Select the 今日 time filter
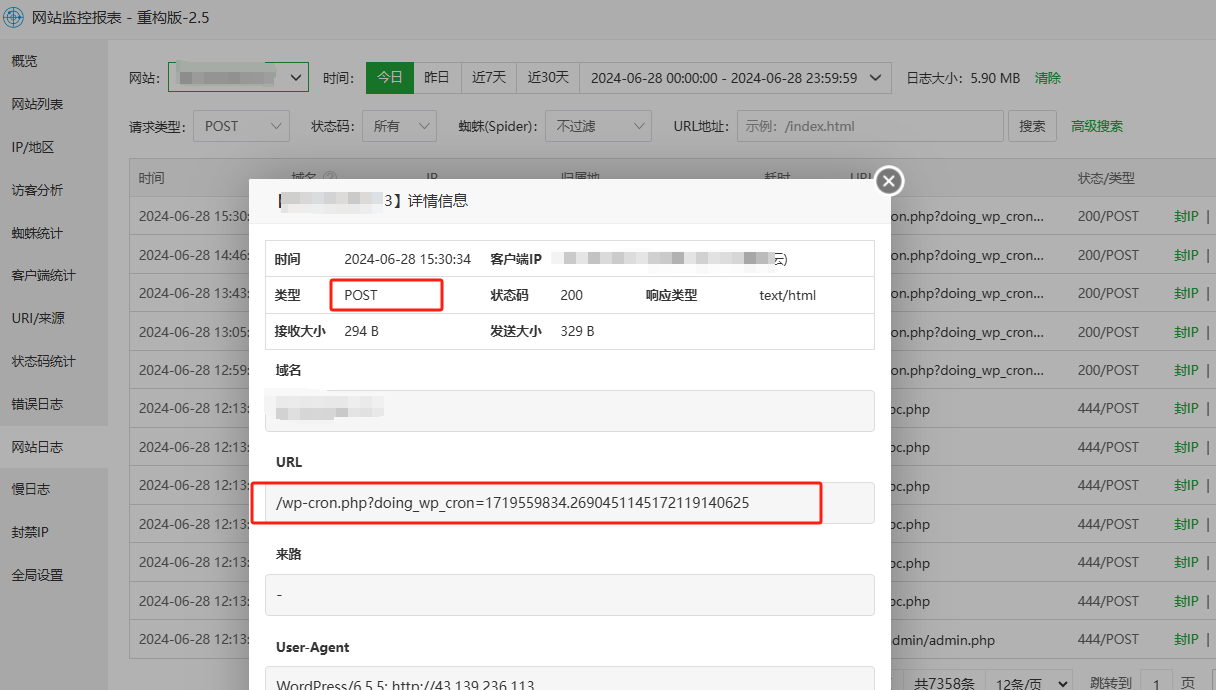The width and height of the screenshot is (1216, 690). point(390,77)
